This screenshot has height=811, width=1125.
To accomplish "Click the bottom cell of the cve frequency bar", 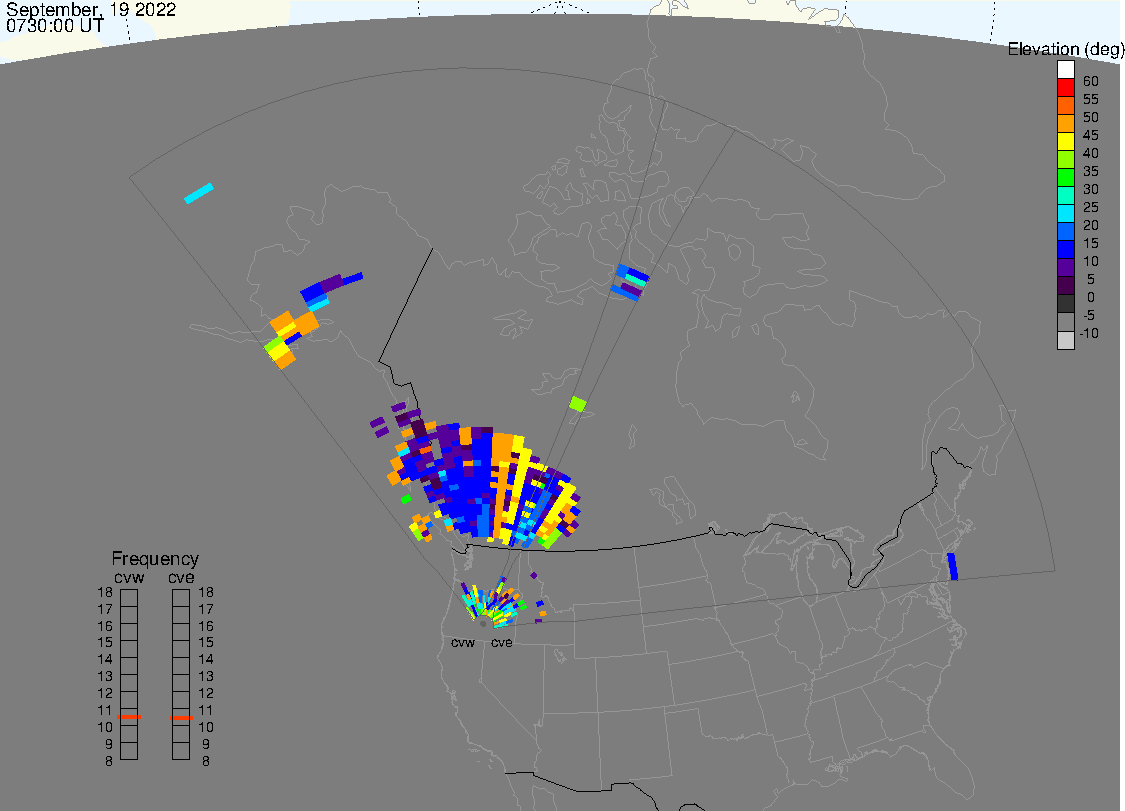I will coord(181,751).
